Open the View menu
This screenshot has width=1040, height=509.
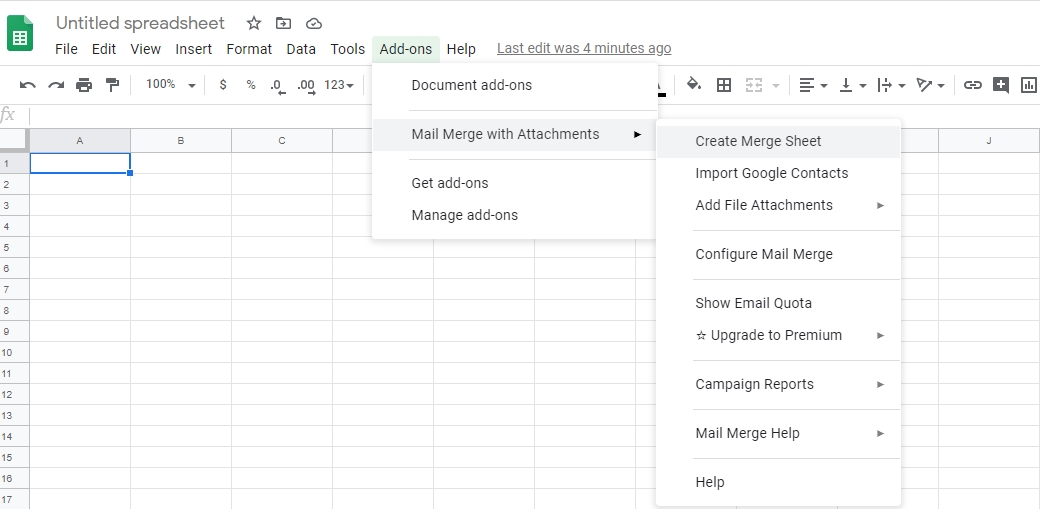pos(145,49)
